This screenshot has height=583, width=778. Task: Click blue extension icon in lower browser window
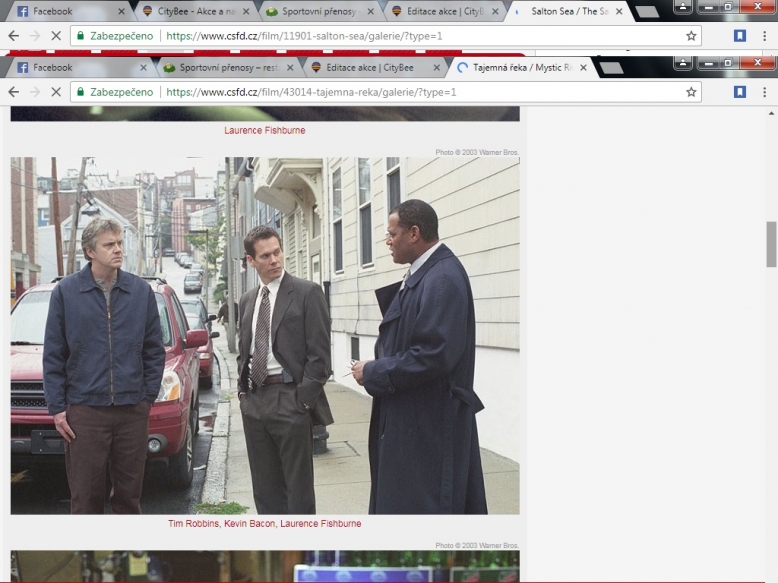click(x=740, y=92)
